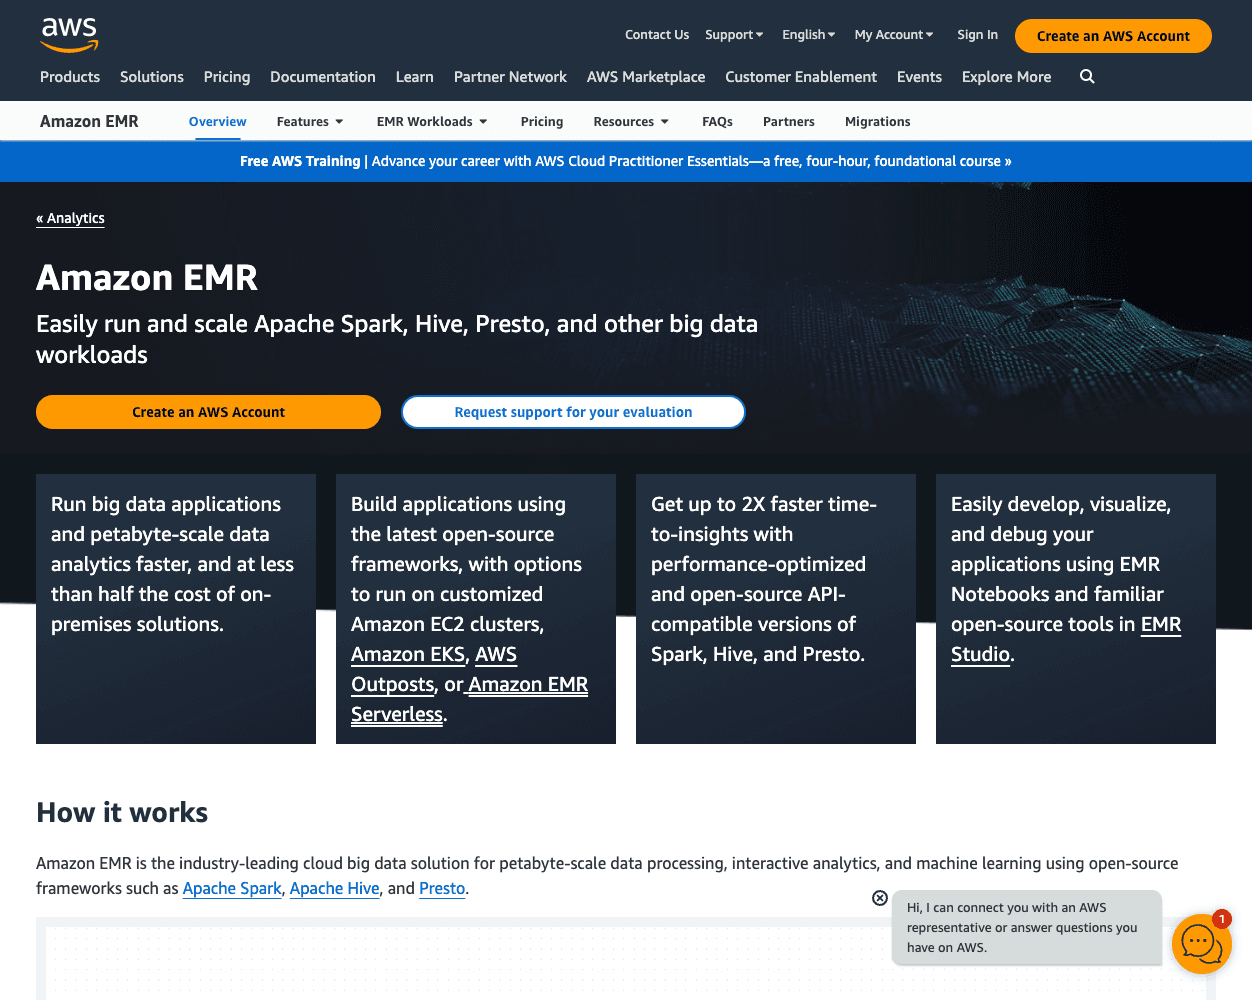The height and width of the screenshot is (1000, 1252).
Task: Open Customer Enablement menu
Action: 801,77
